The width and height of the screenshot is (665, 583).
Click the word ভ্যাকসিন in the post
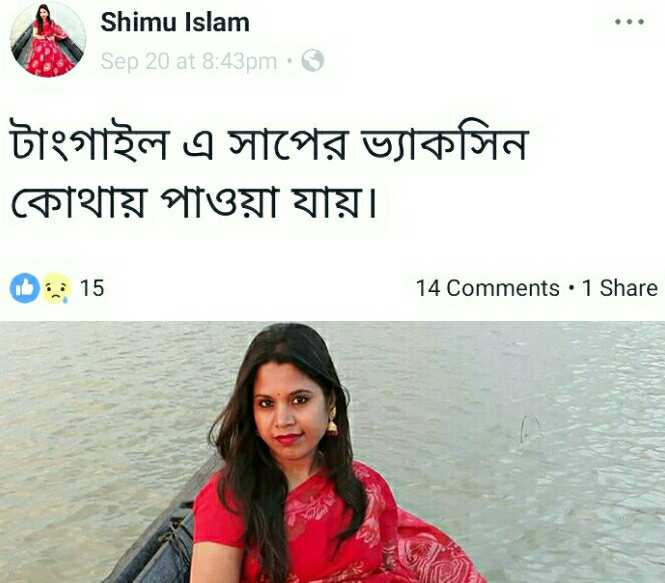point(444,142)
